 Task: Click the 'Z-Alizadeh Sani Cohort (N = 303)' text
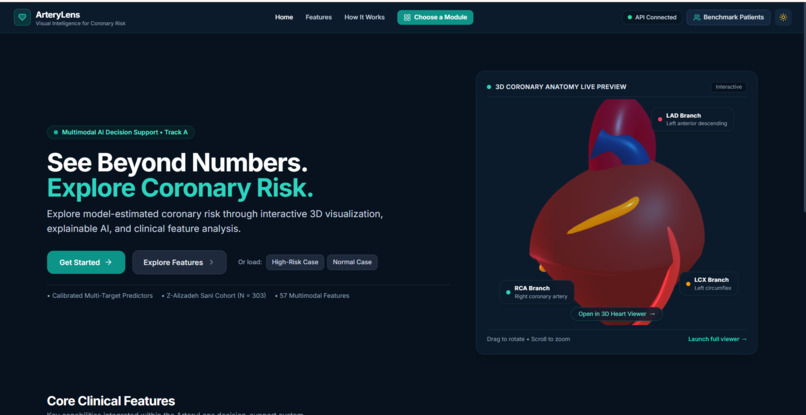click(x=214, y=296)
